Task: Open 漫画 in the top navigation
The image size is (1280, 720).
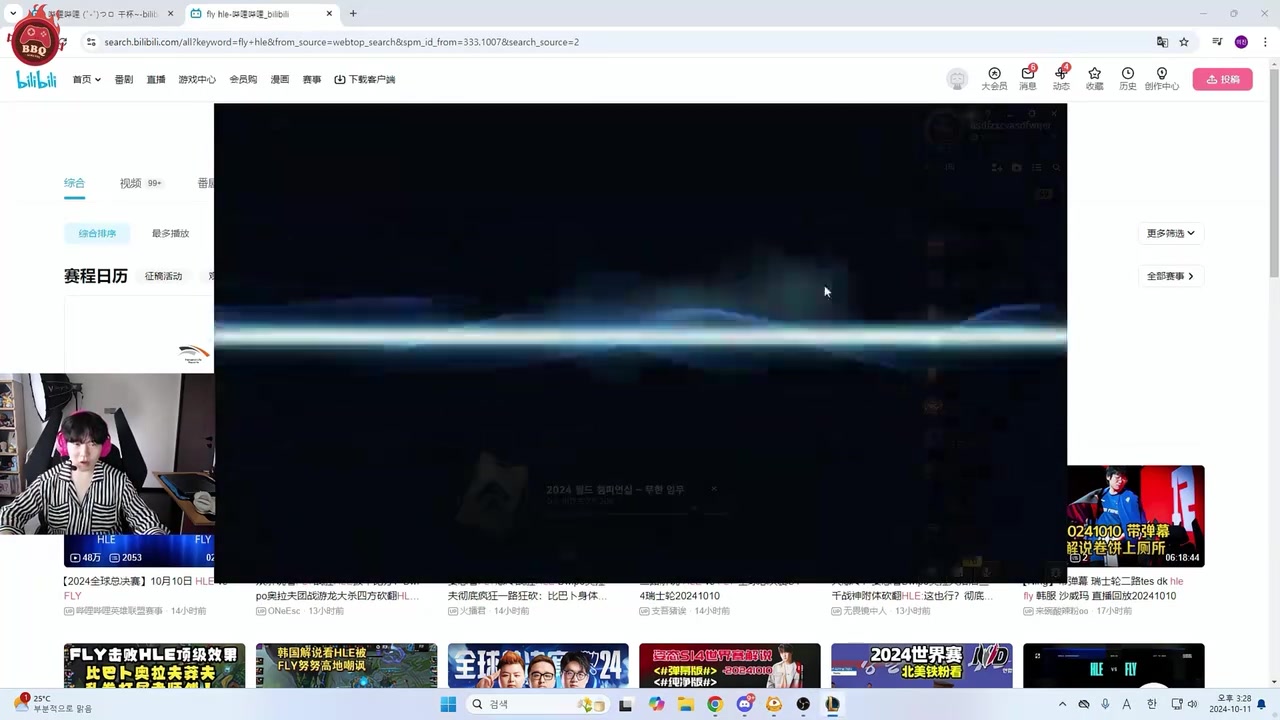Action: coord(280,79)
